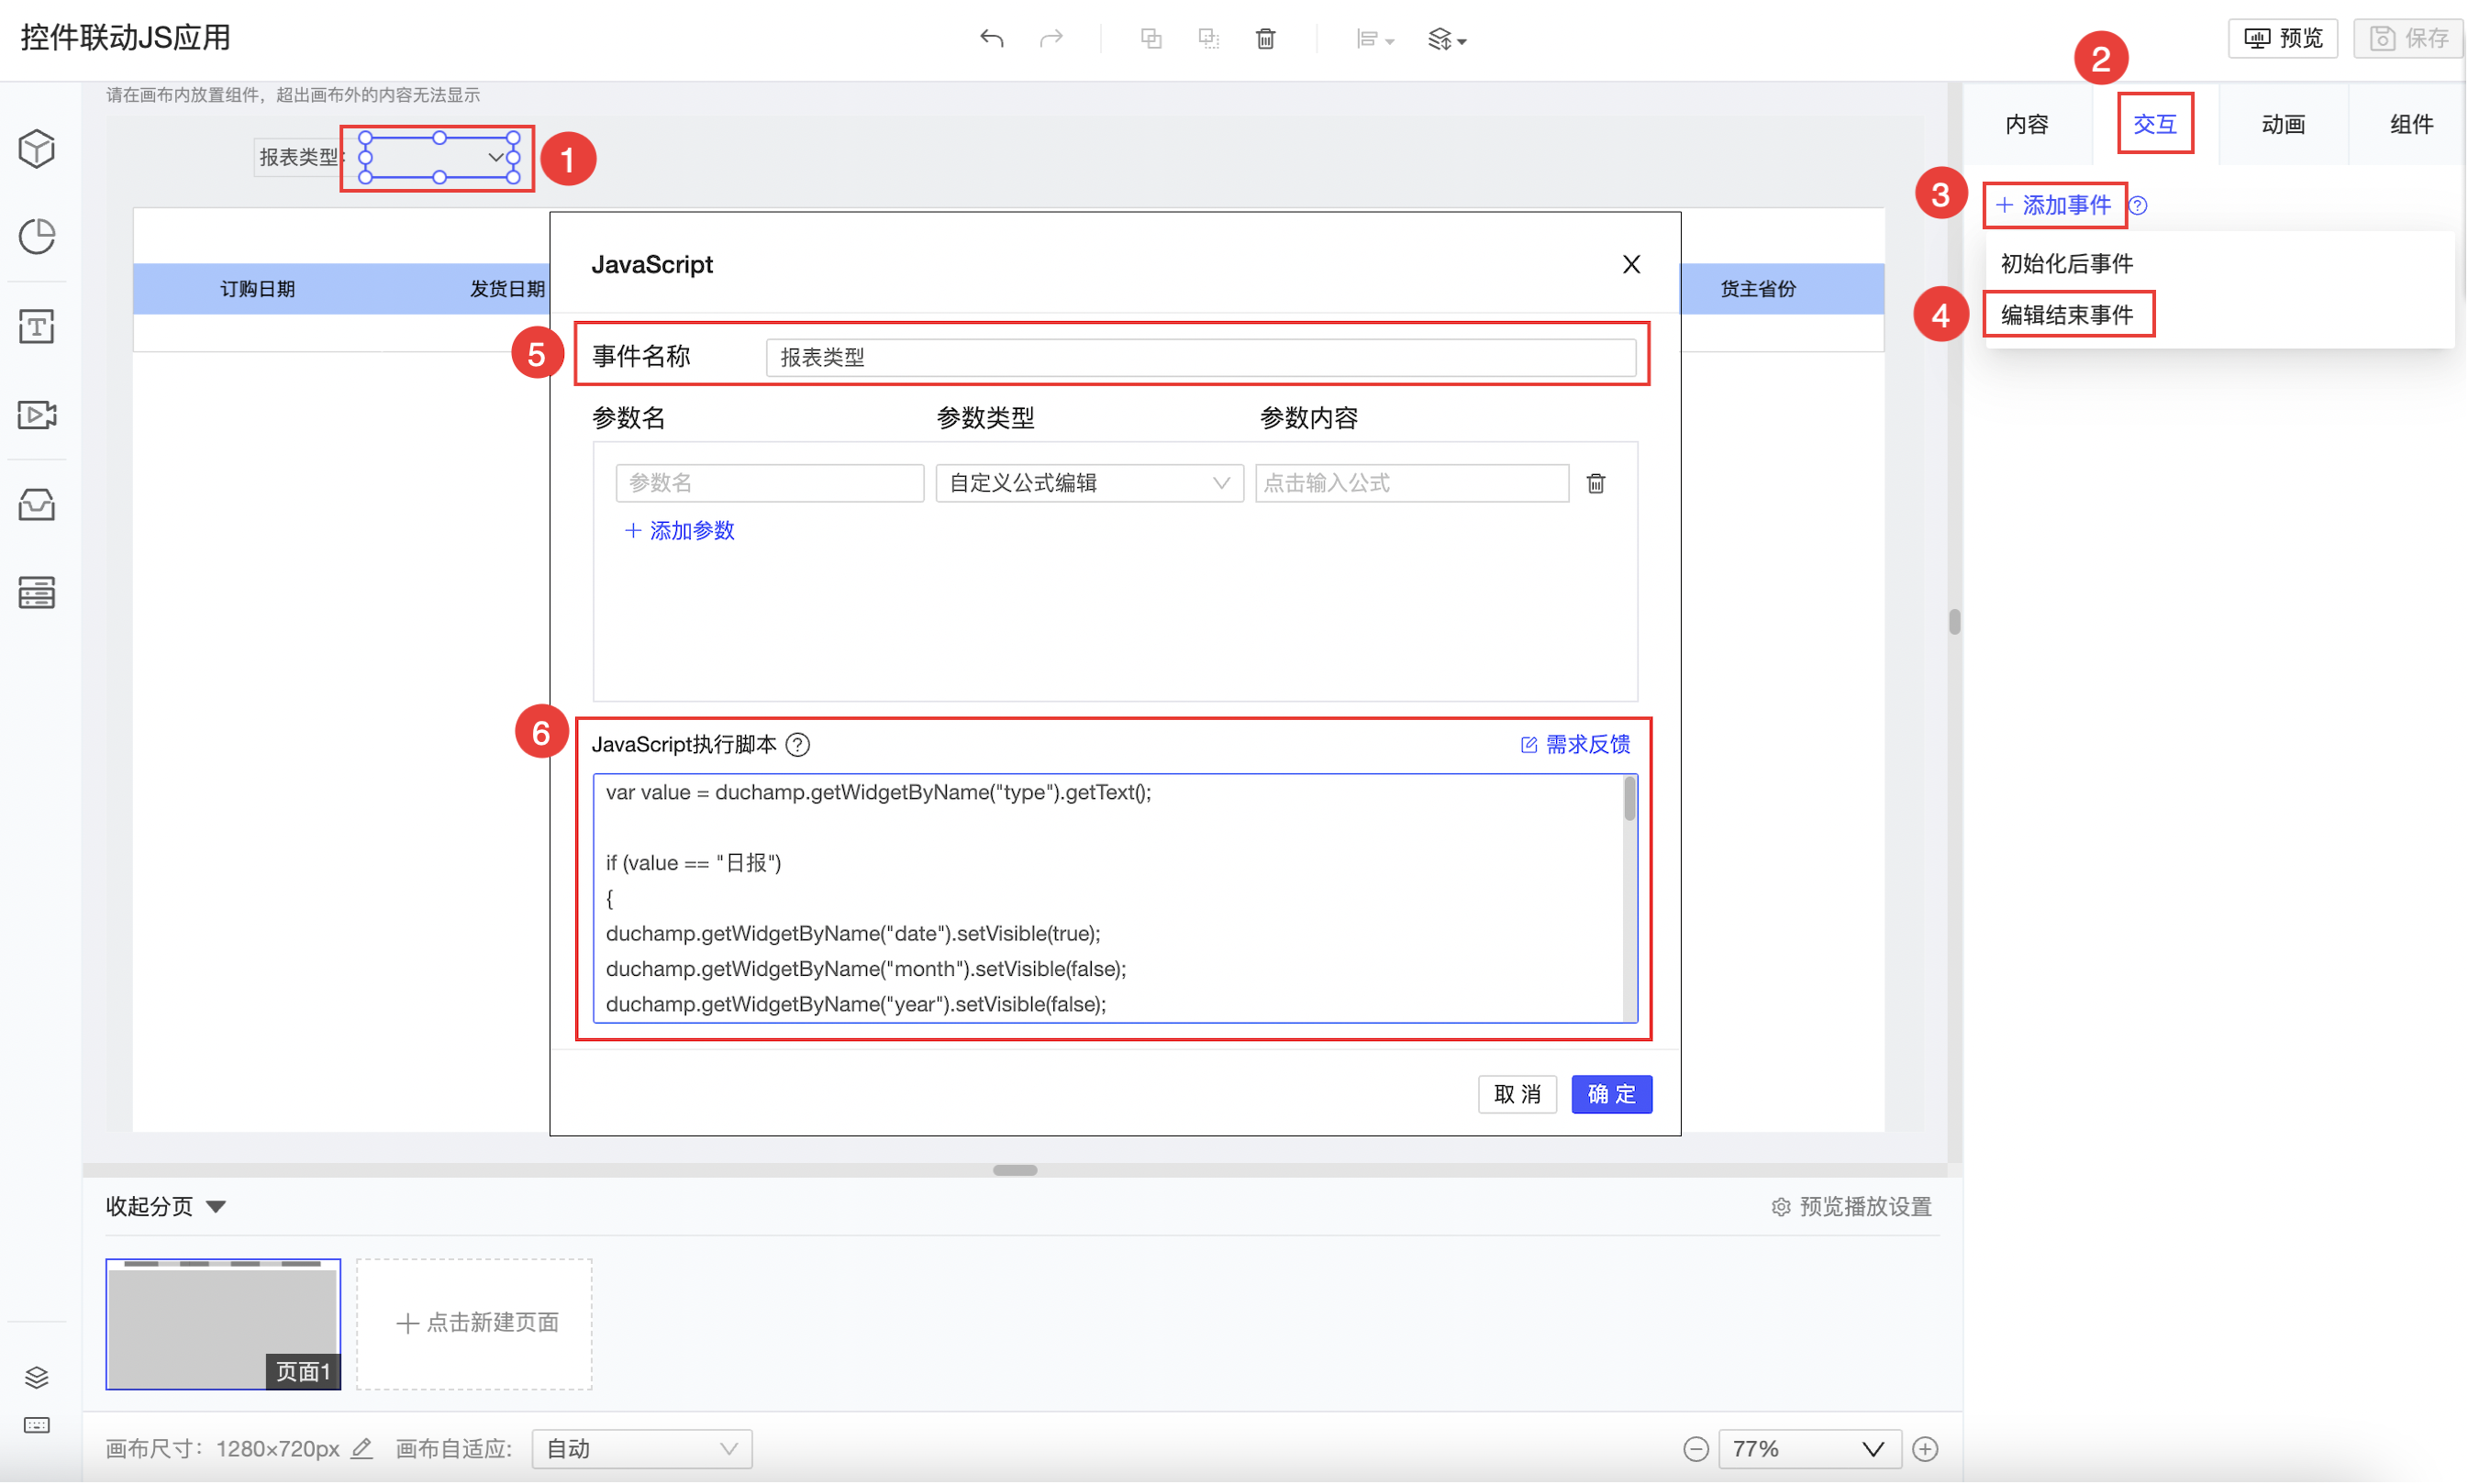Switch to the 动画 tab
Image resolution: width=2468 pixels, height=1484 pixels.
click(x=2282, y=125)
